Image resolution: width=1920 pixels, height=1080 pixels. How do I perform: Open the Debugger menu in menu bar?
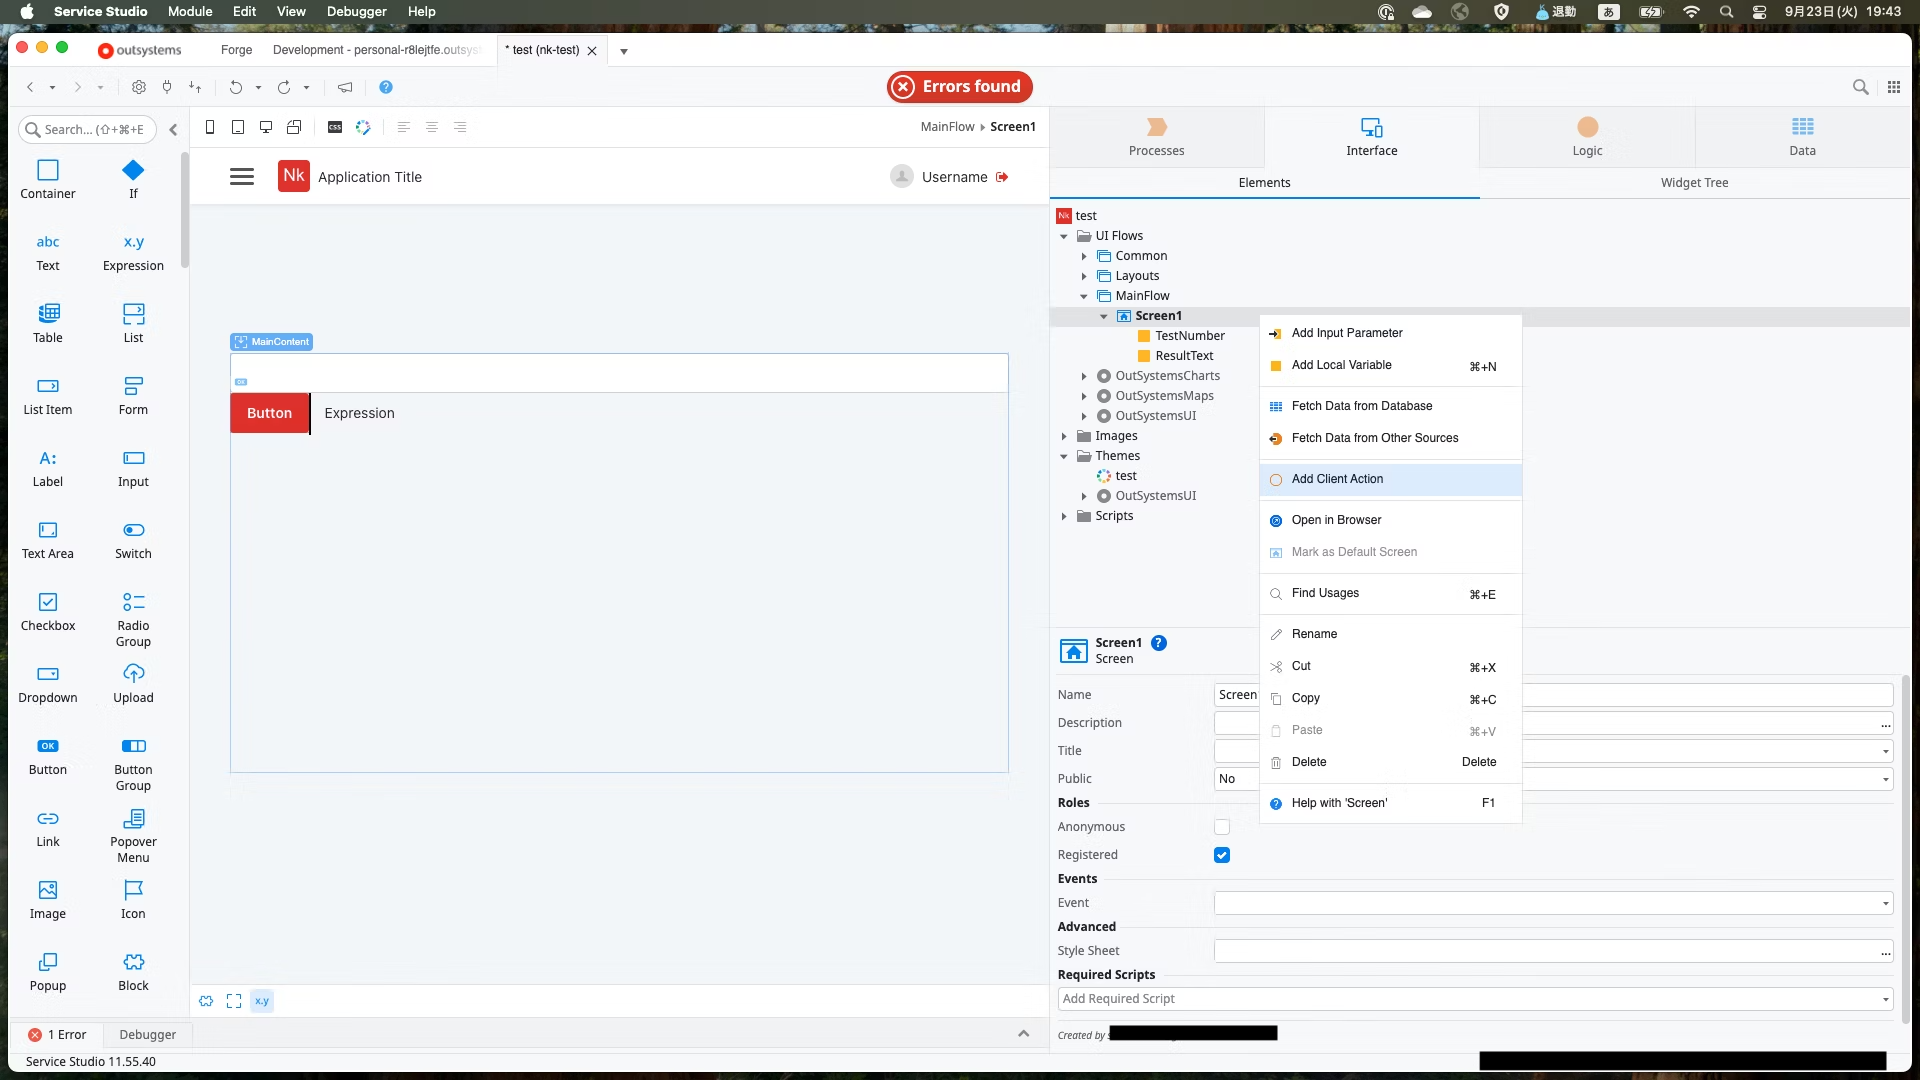pos(356,11)
